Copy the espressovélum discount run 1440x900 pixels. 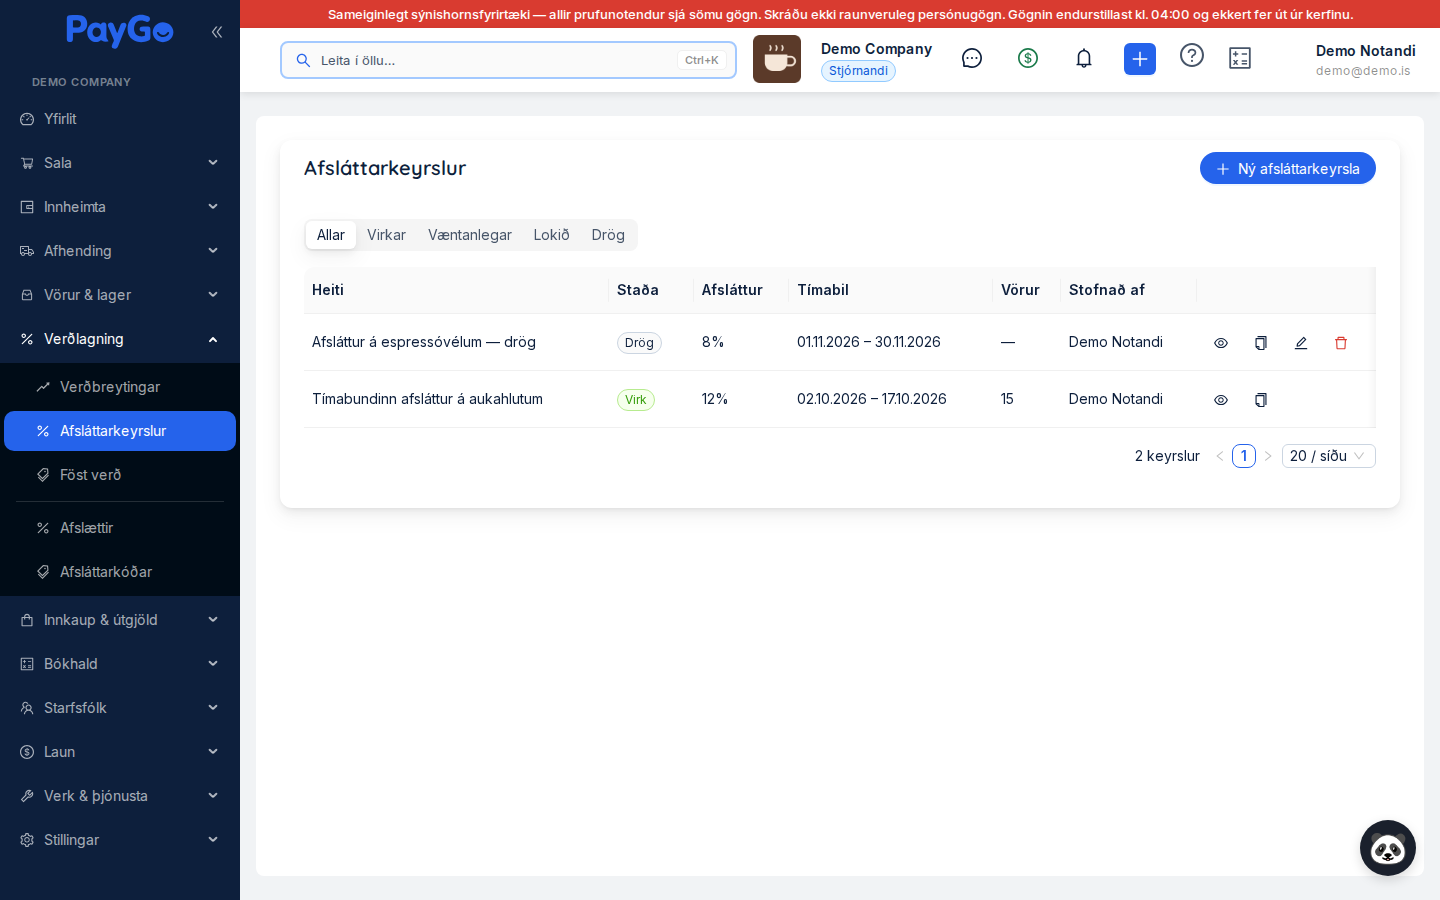[x=1261, y=343]
